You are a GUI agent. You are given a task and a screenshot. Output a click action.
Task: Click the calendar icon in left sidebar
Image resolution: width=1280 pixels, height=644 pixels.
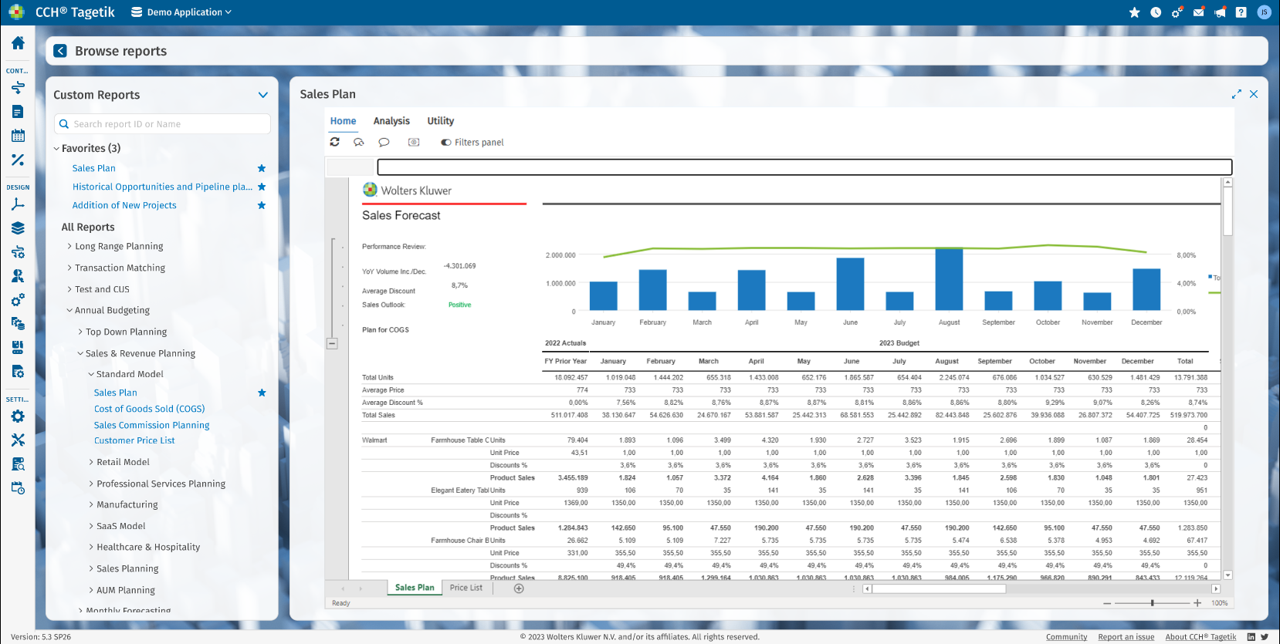(17, 136)
